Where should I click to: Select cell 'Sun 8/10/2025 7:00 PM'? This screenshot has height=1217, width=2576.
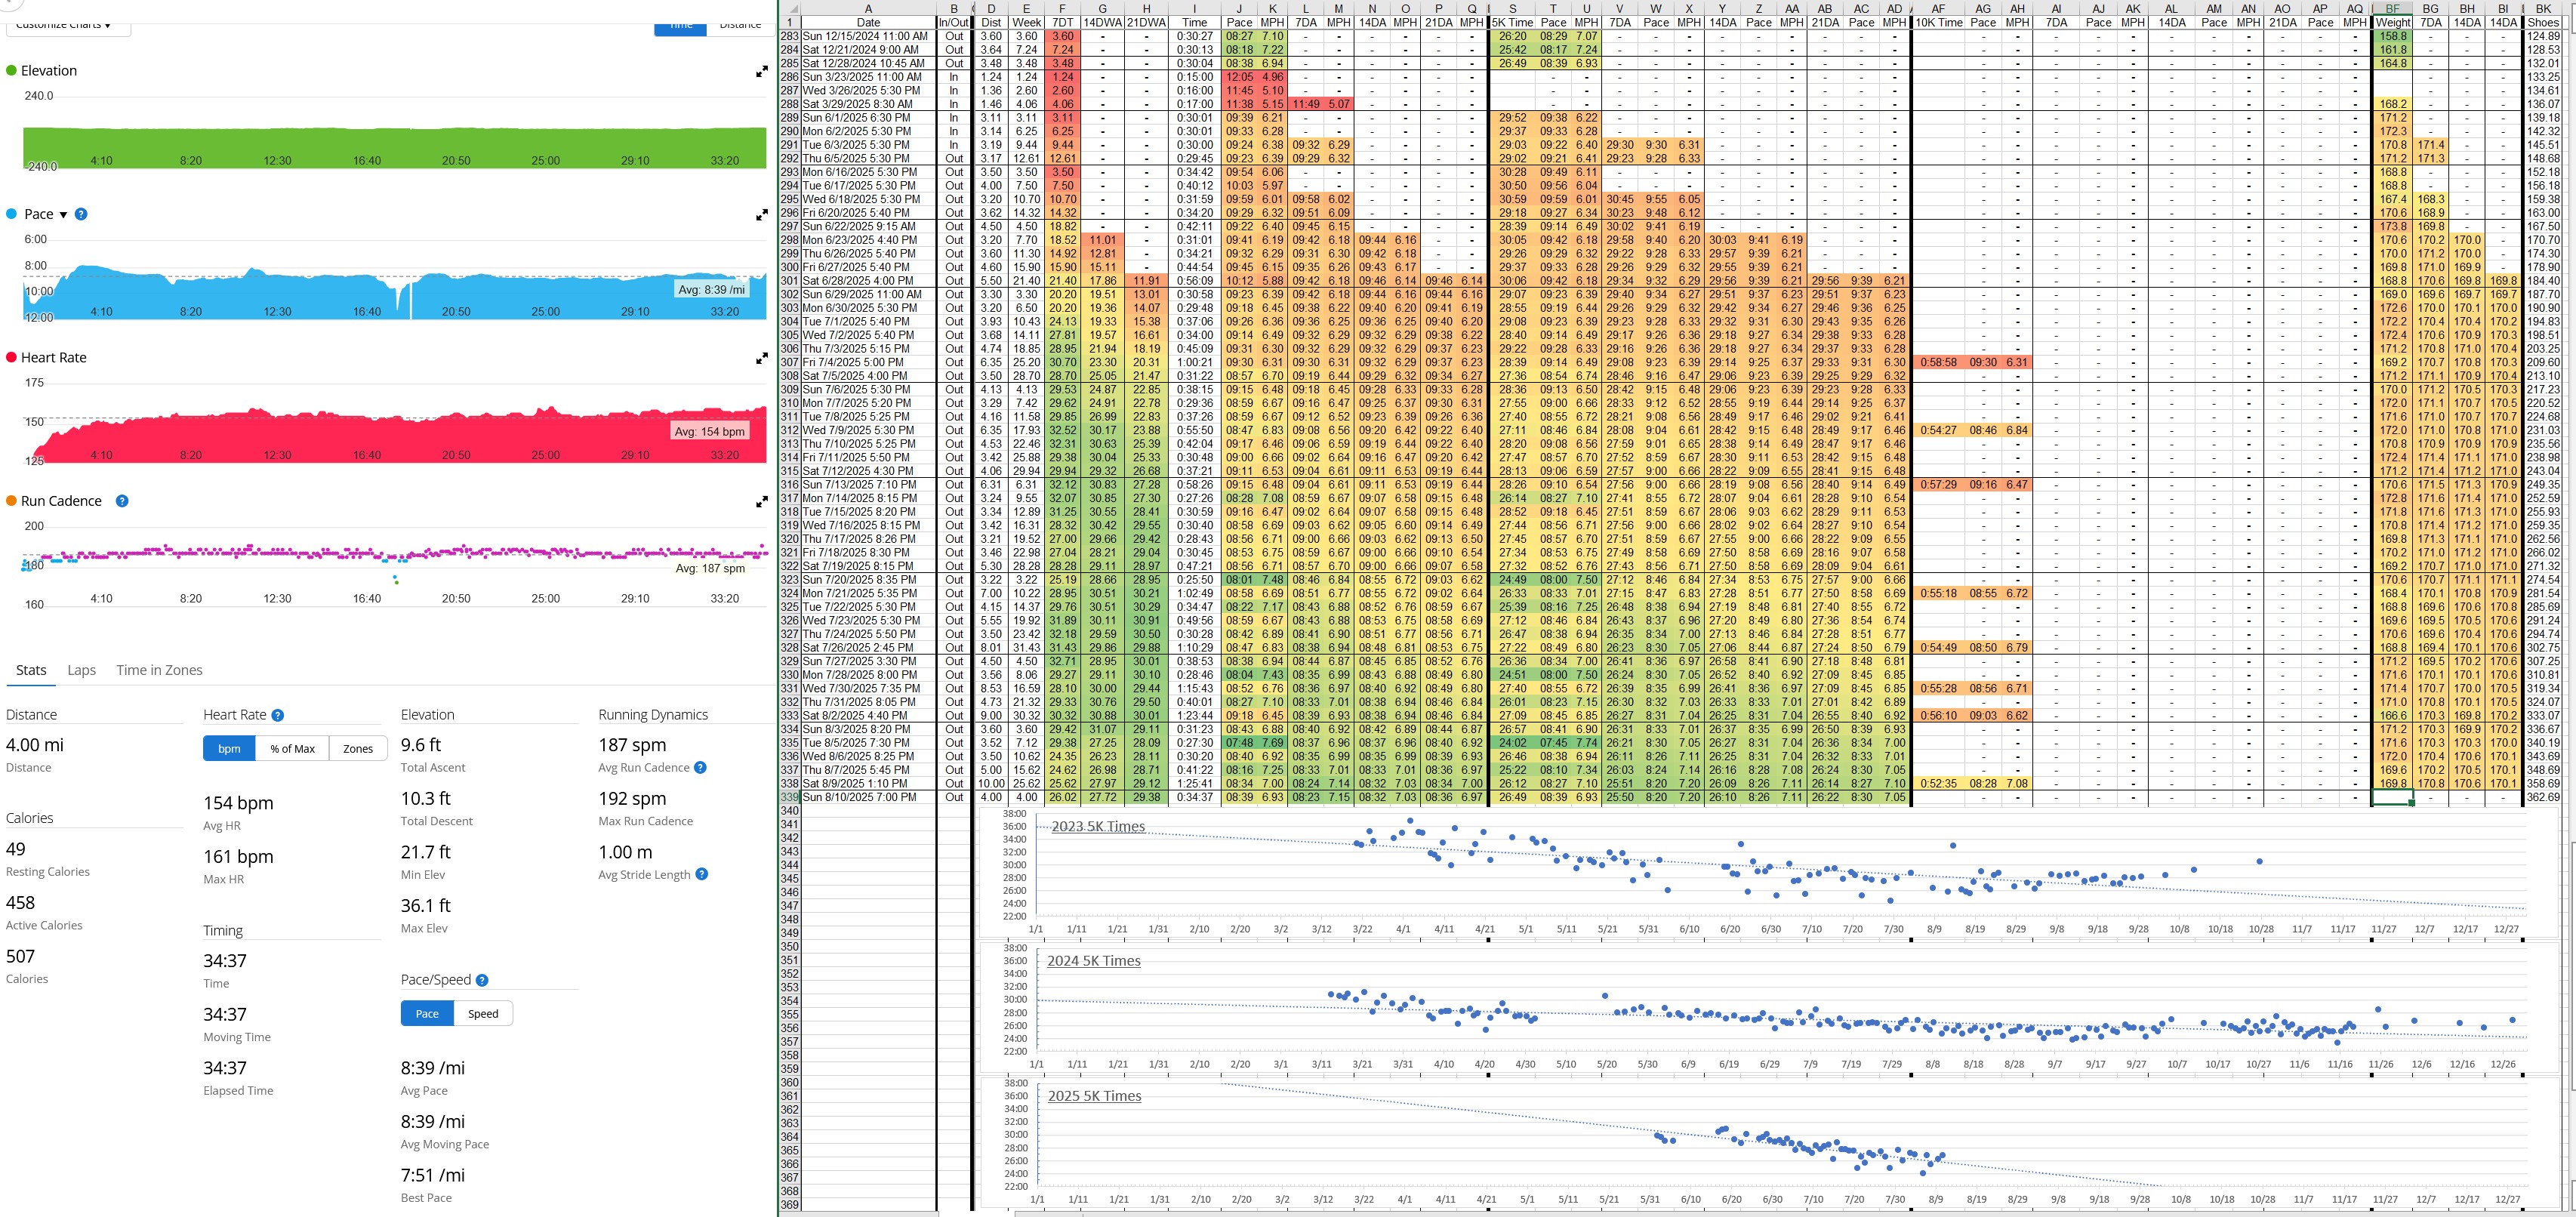868,798
